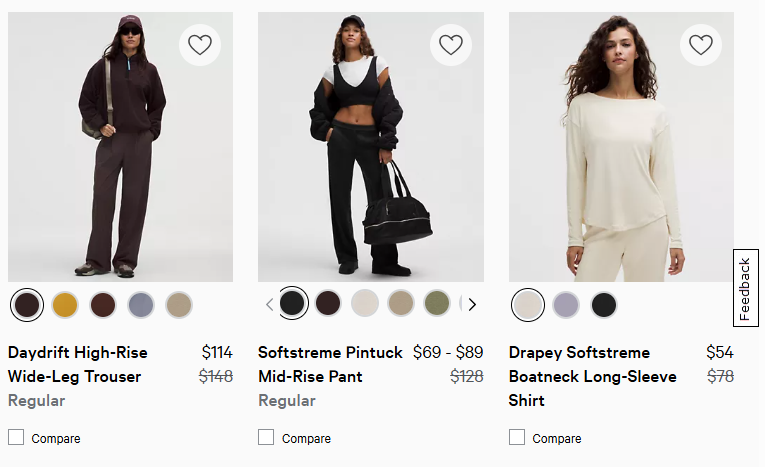This screenshot has height=467, width=765.
Task: Check Compare box for Drapey Softstreme Shirt
Action: click(x=517, y=437)
